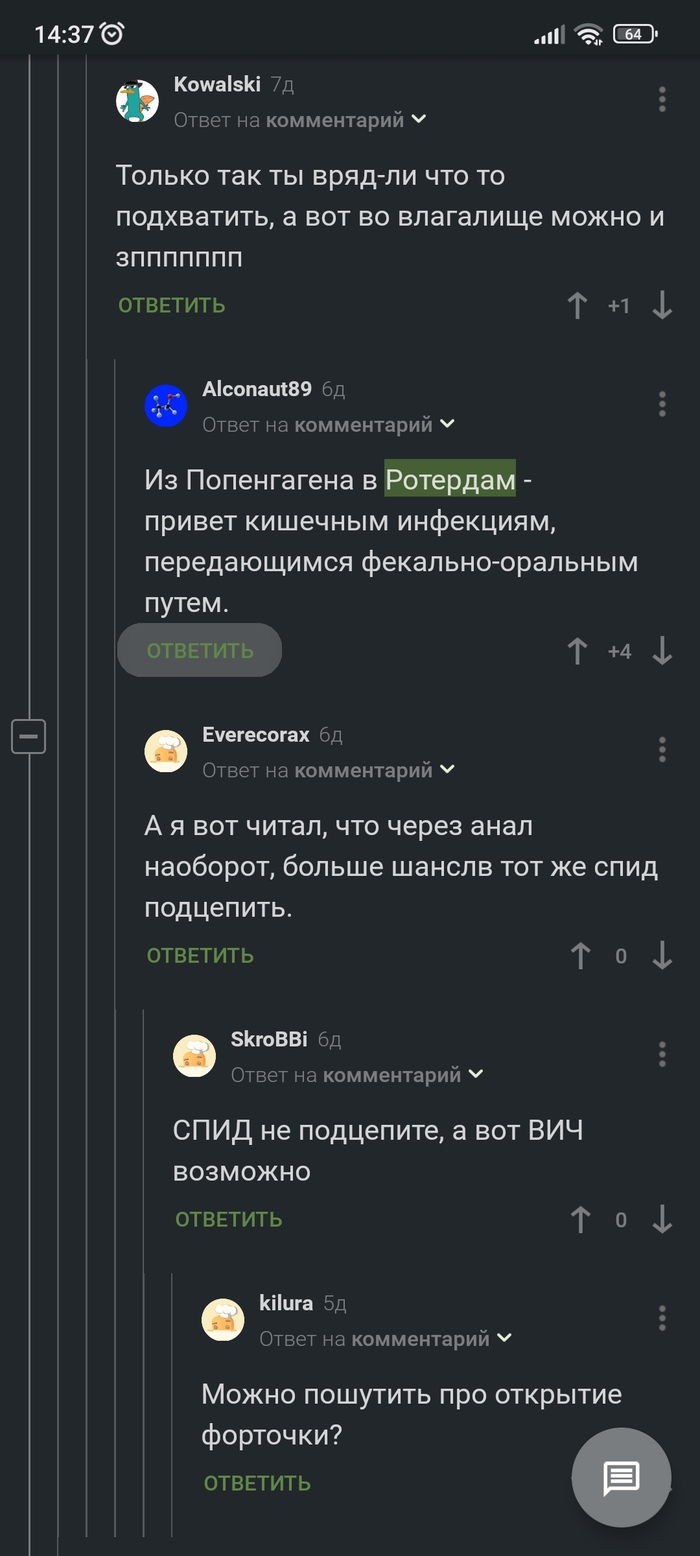
Task: Upvote SkroBBi's comment
Action: (x=580, y=1219)
